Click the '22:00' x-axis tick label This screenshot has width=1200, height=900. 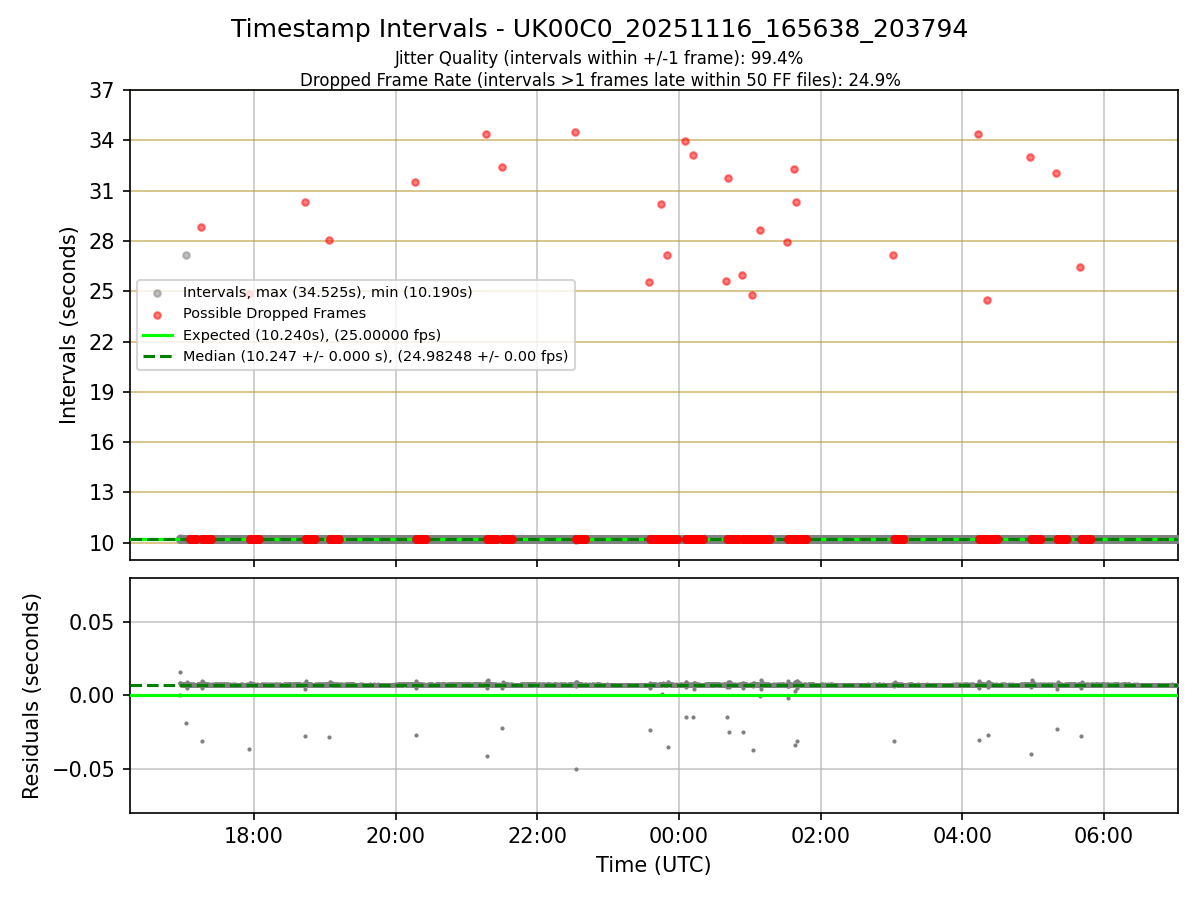tap(537, 835)
